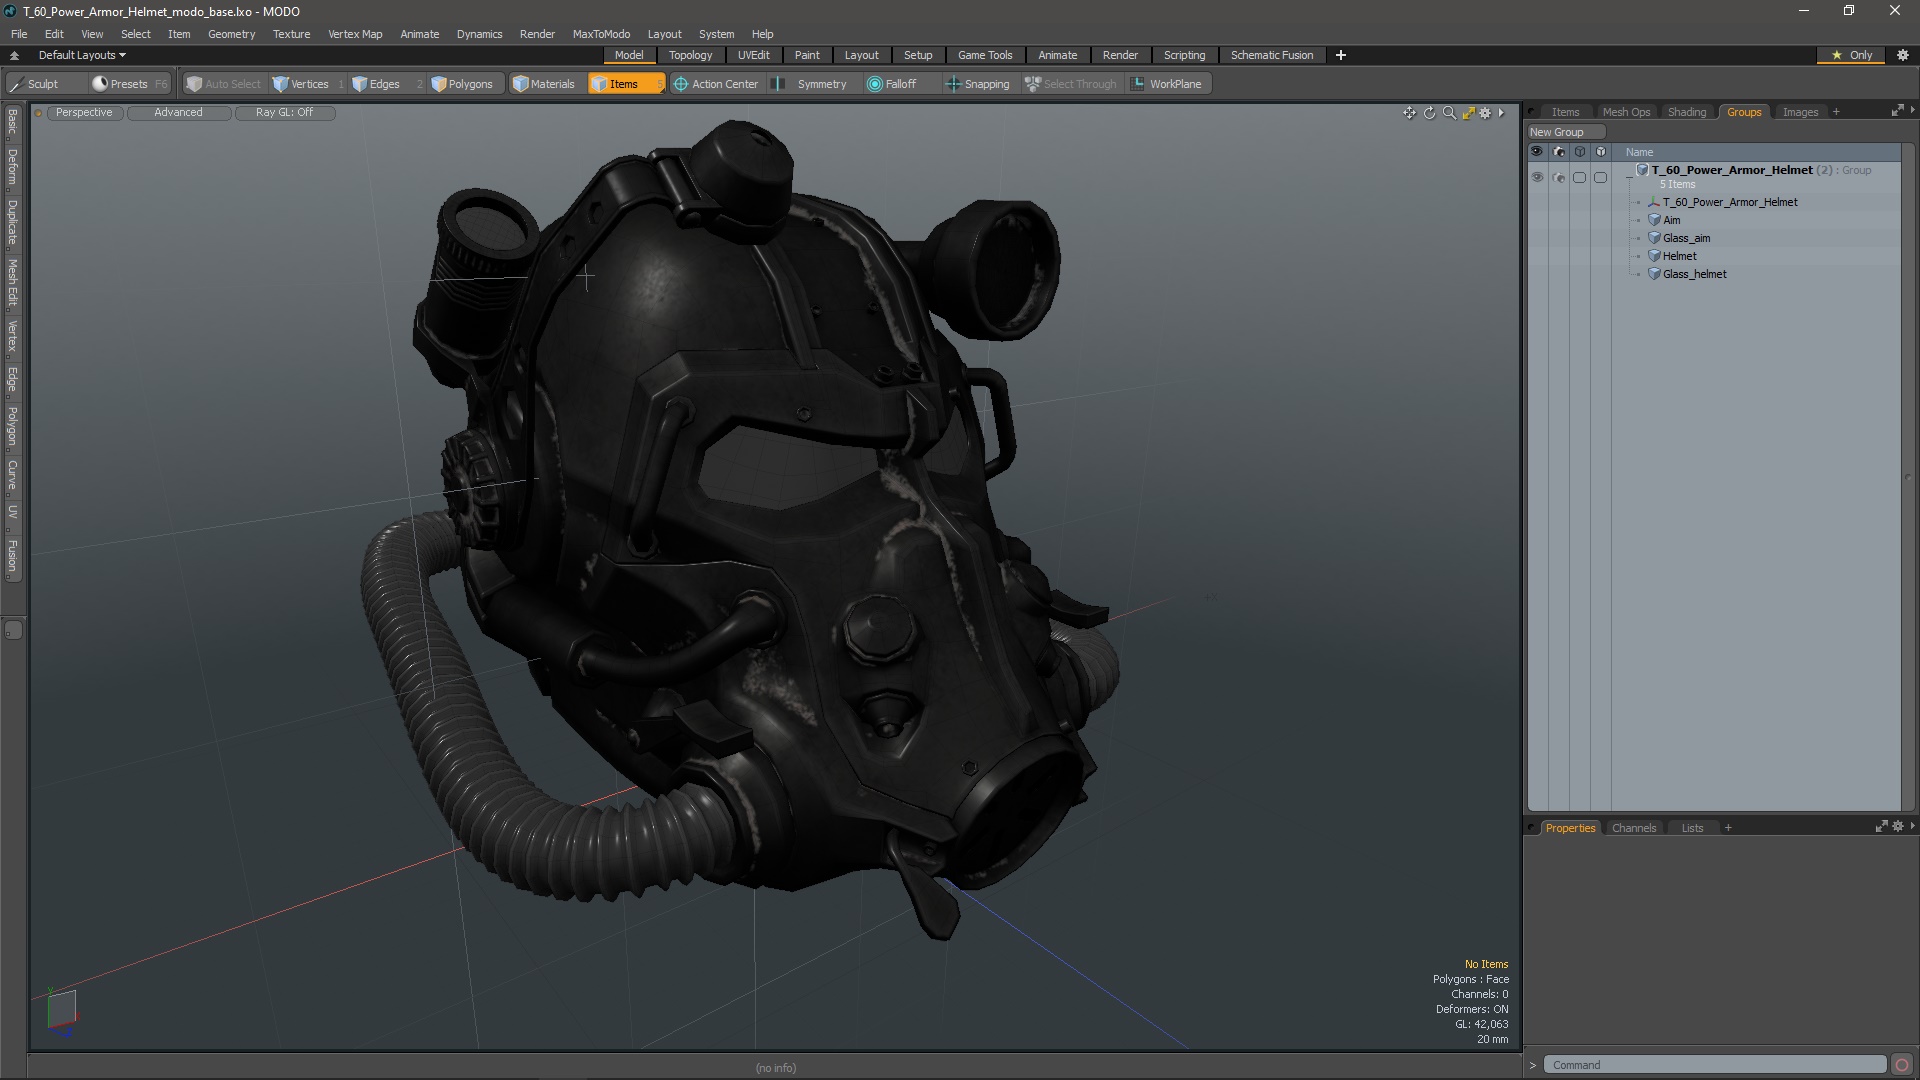
Task: Click the viewport pan (move) icon
Action: (x=1409, y=113)
